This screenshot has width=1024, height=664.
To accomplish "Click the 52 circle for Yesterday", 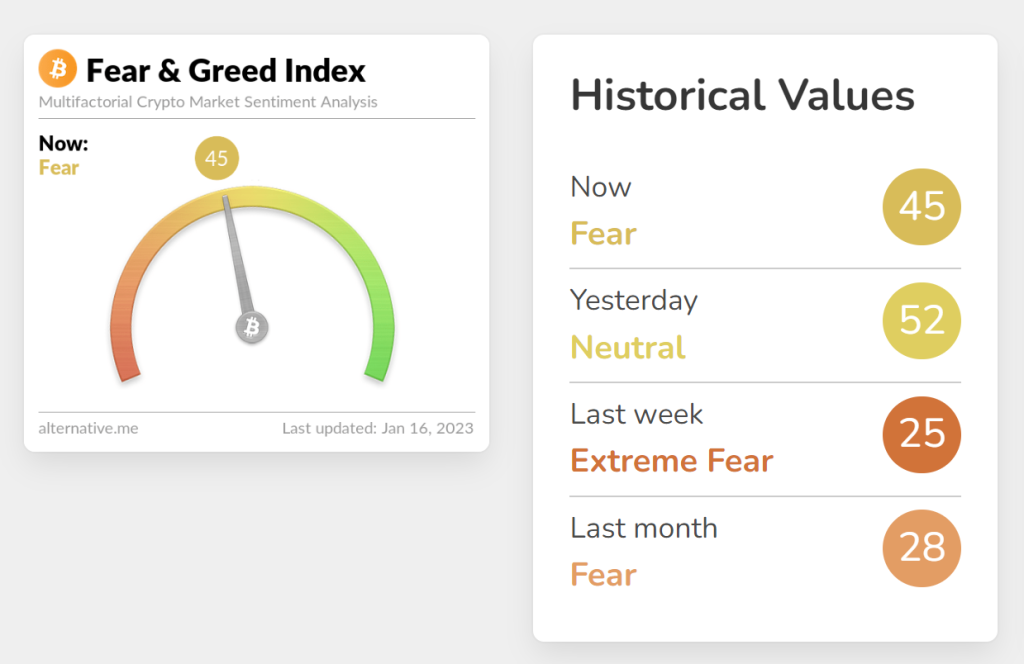I will 921,320.
